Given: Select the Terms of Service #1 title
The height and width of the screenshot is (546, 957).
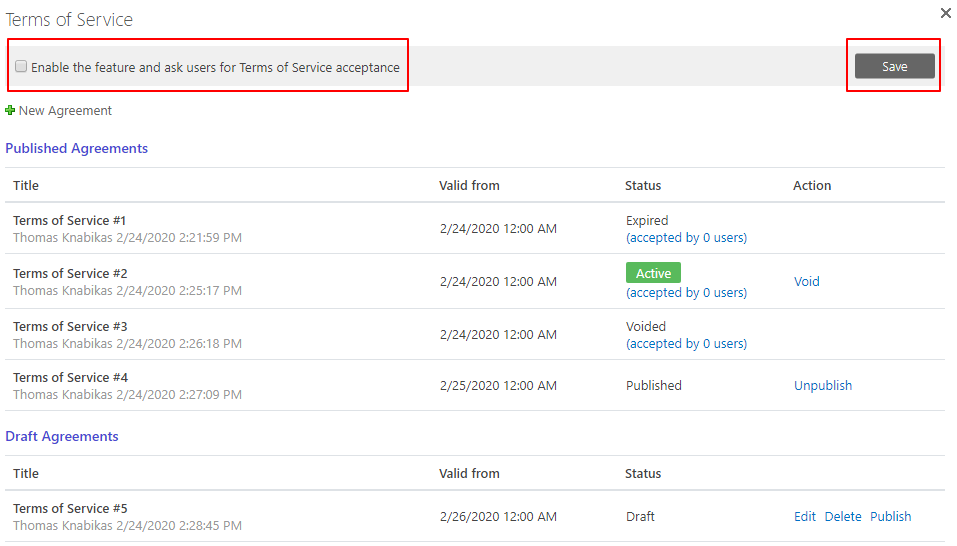Looking at the screenshot, I should 70,221.
